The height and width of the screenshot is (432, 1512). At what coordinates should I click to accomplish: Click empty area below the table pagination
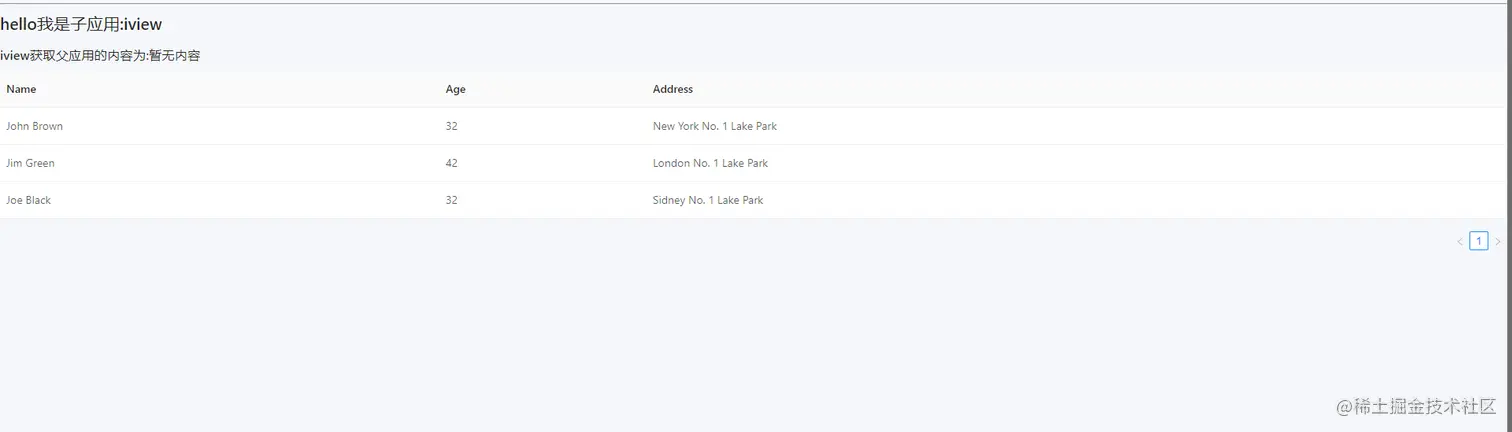(750, 330)
